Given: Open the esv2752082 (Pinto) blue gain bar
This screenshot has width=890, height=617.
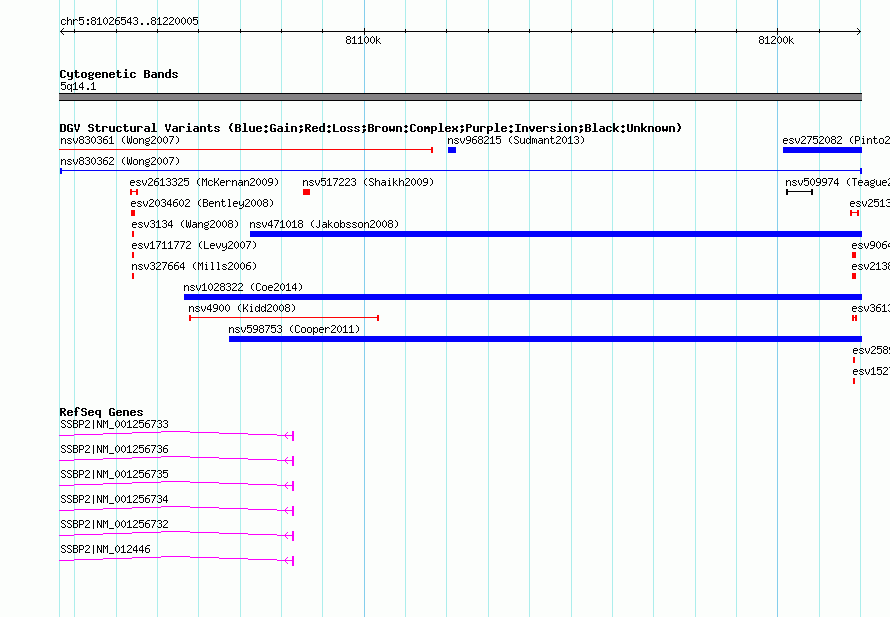Looking at the screenshot, I should coord(822,150).
